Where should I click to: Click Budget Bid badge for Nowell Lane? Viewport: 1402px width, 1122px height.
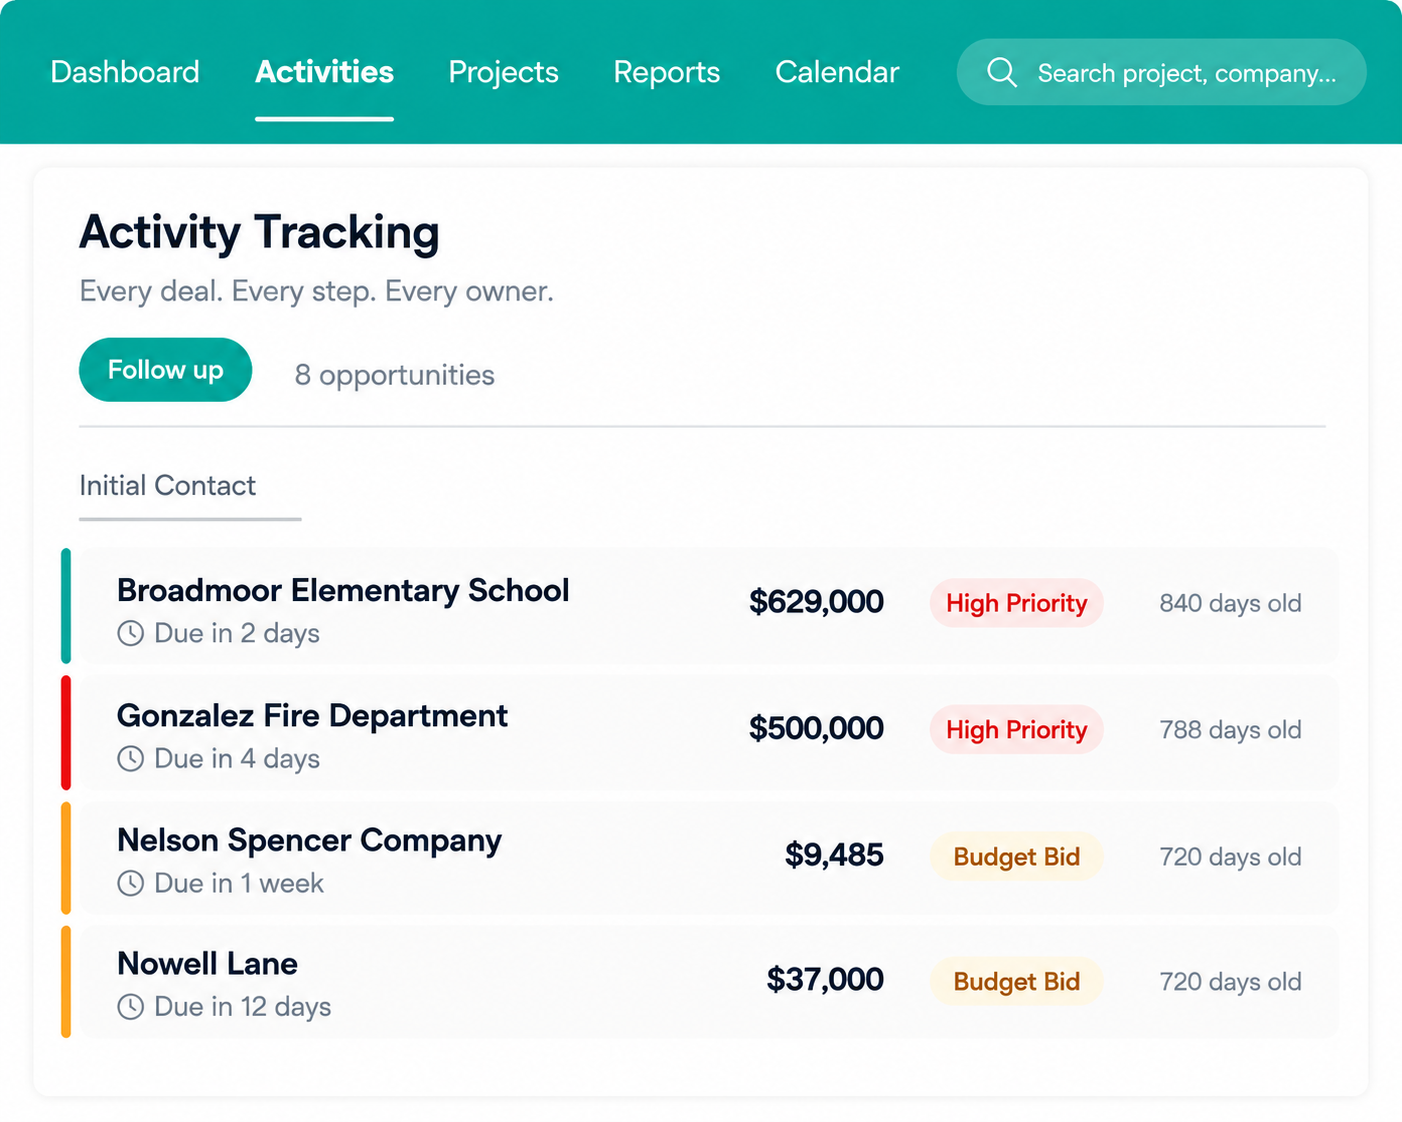[x=1017, y=982]
